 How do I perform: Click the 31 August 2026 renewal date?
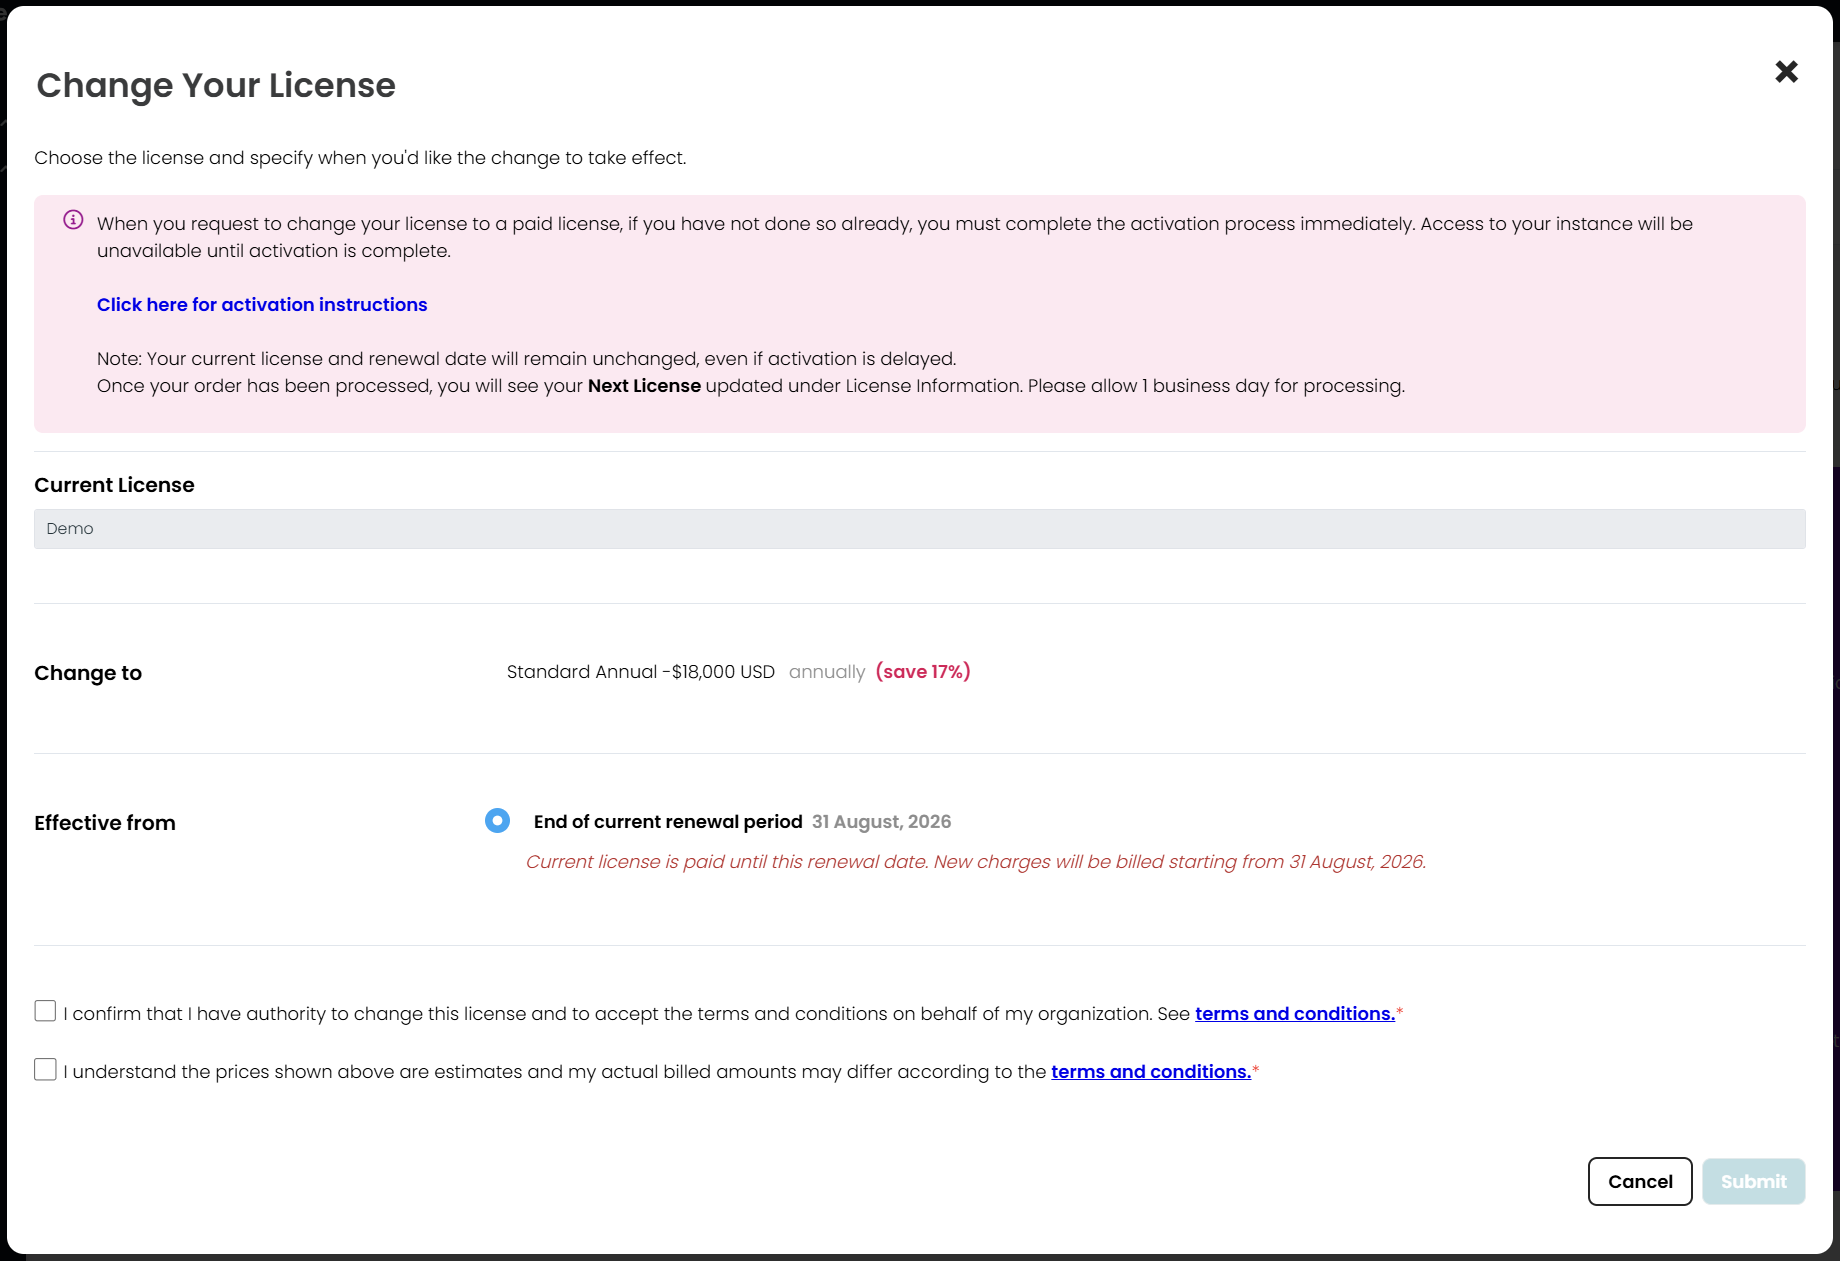(880, 821)
